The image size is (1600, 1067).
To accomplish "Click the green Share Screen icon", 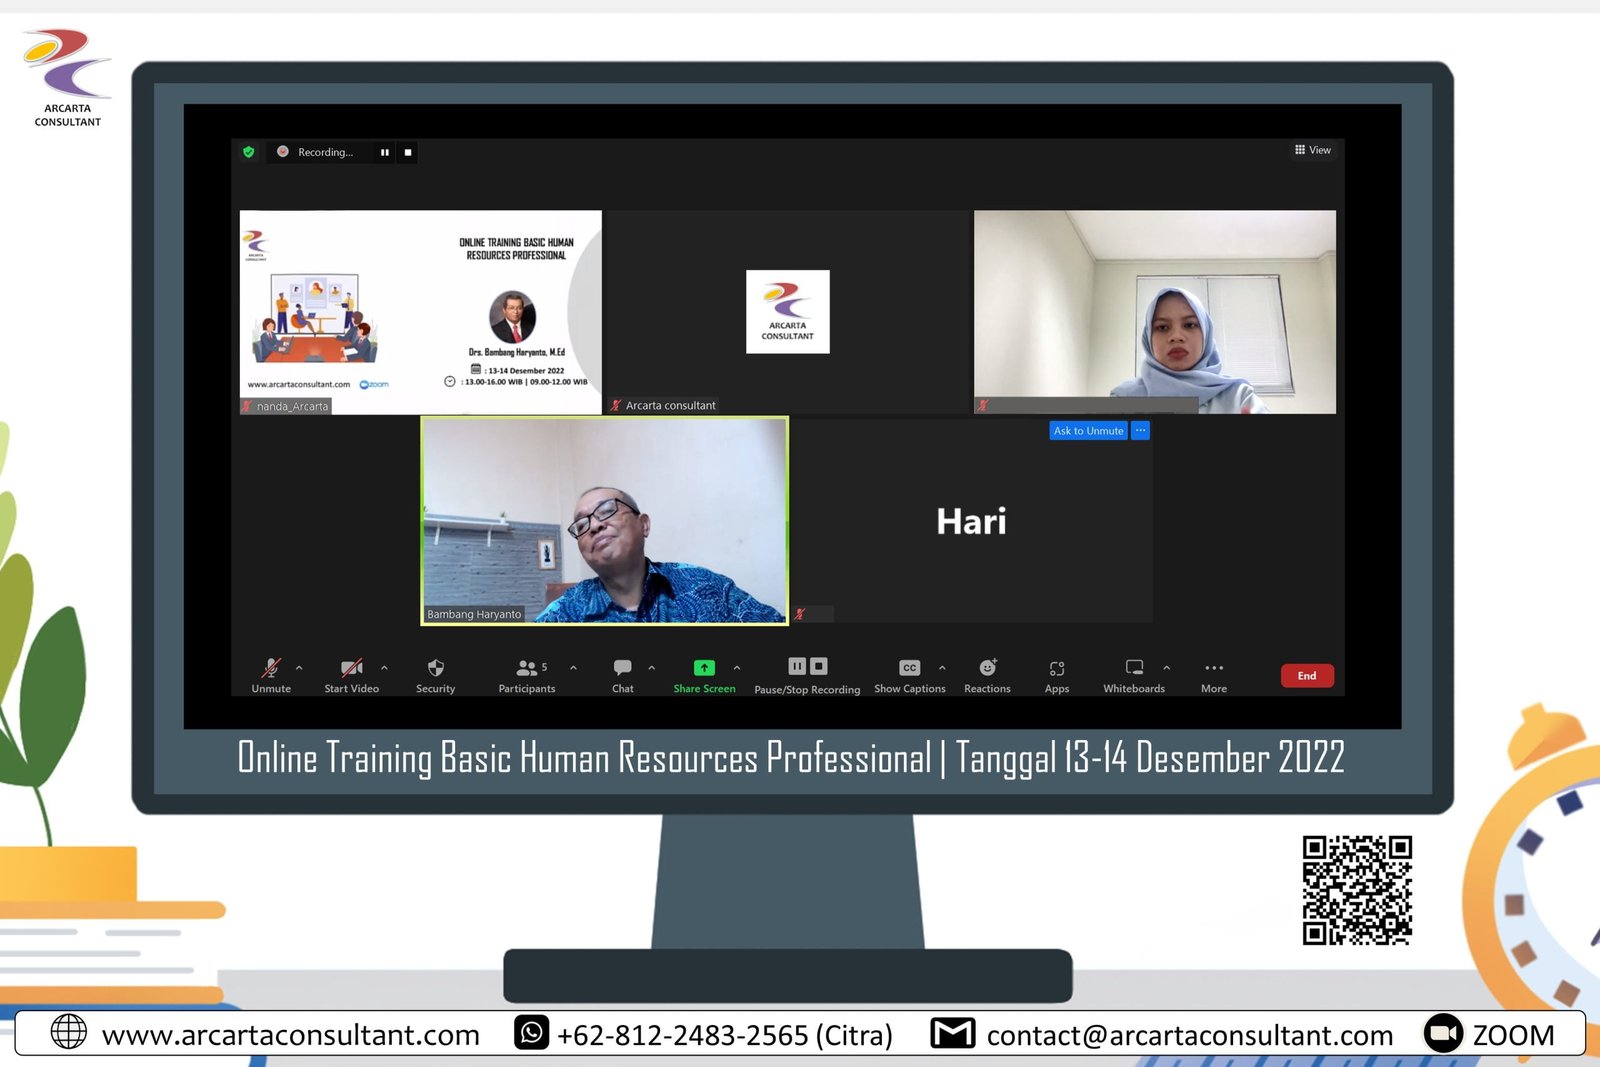I will 704,668.
